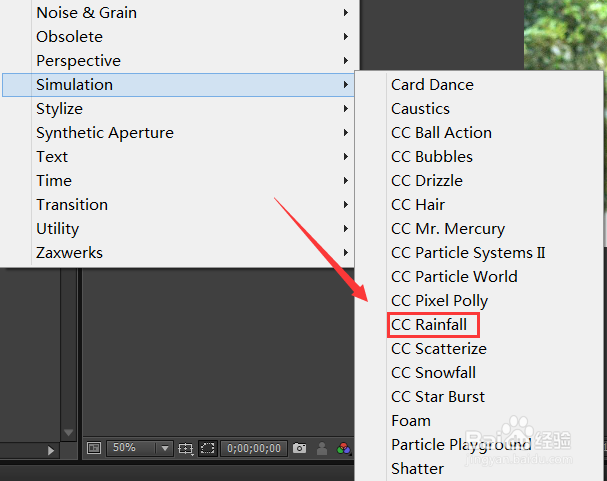Click the 0;00;00;00 current time field

coord(254,448)
